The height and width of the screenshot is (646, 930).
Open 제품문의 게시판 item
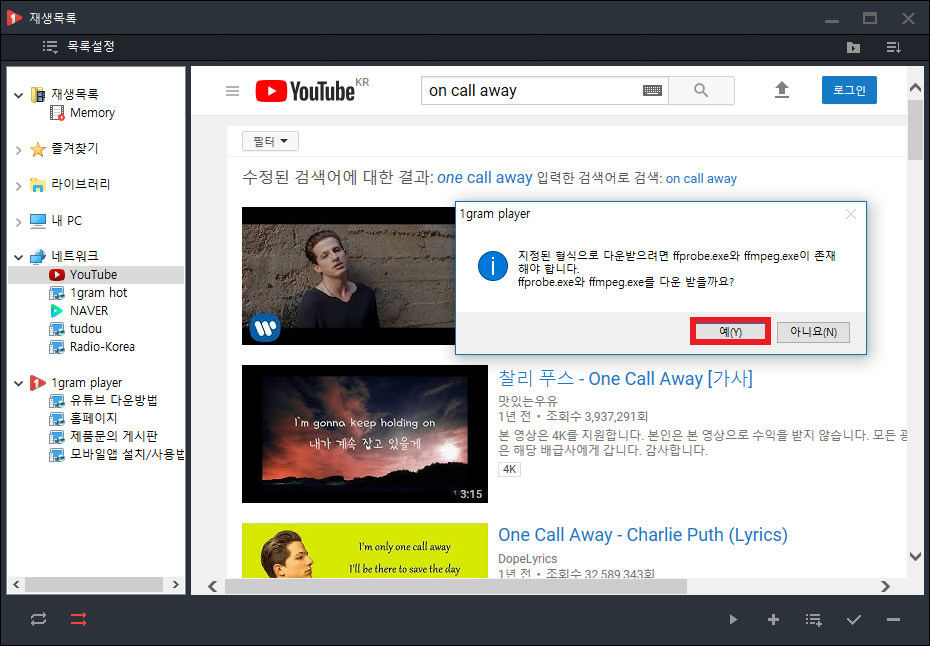coord(113,437)
